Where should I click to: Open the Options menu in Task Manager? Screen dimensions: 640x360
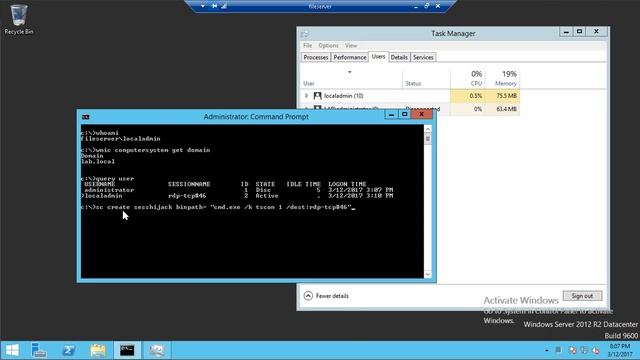tap(328, 45)
